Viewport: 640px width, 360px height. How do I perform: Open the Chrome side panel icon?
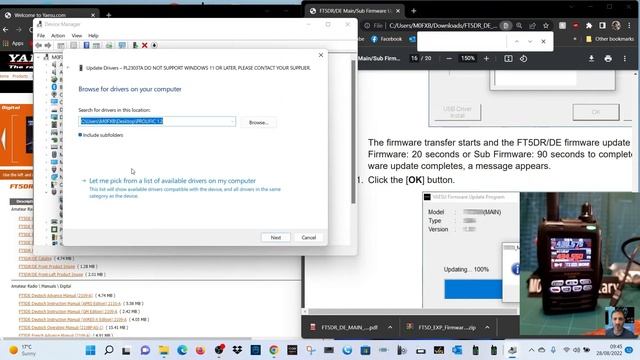click(602, 26)
